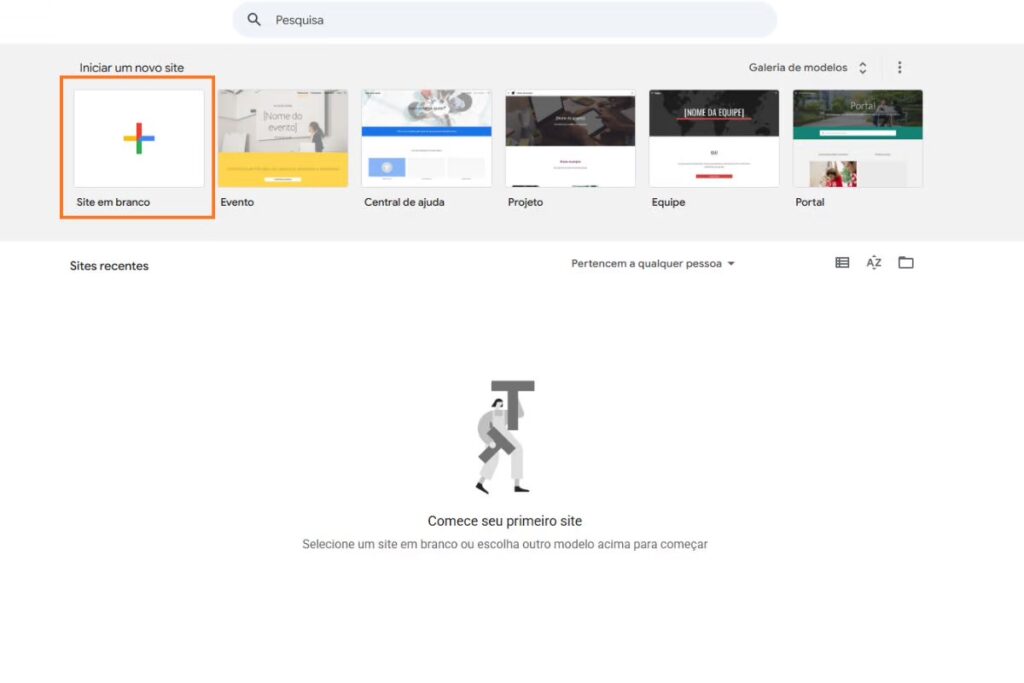Open the ownership filter dropdown arrow
1024x683 pixels.
[731, 263]
